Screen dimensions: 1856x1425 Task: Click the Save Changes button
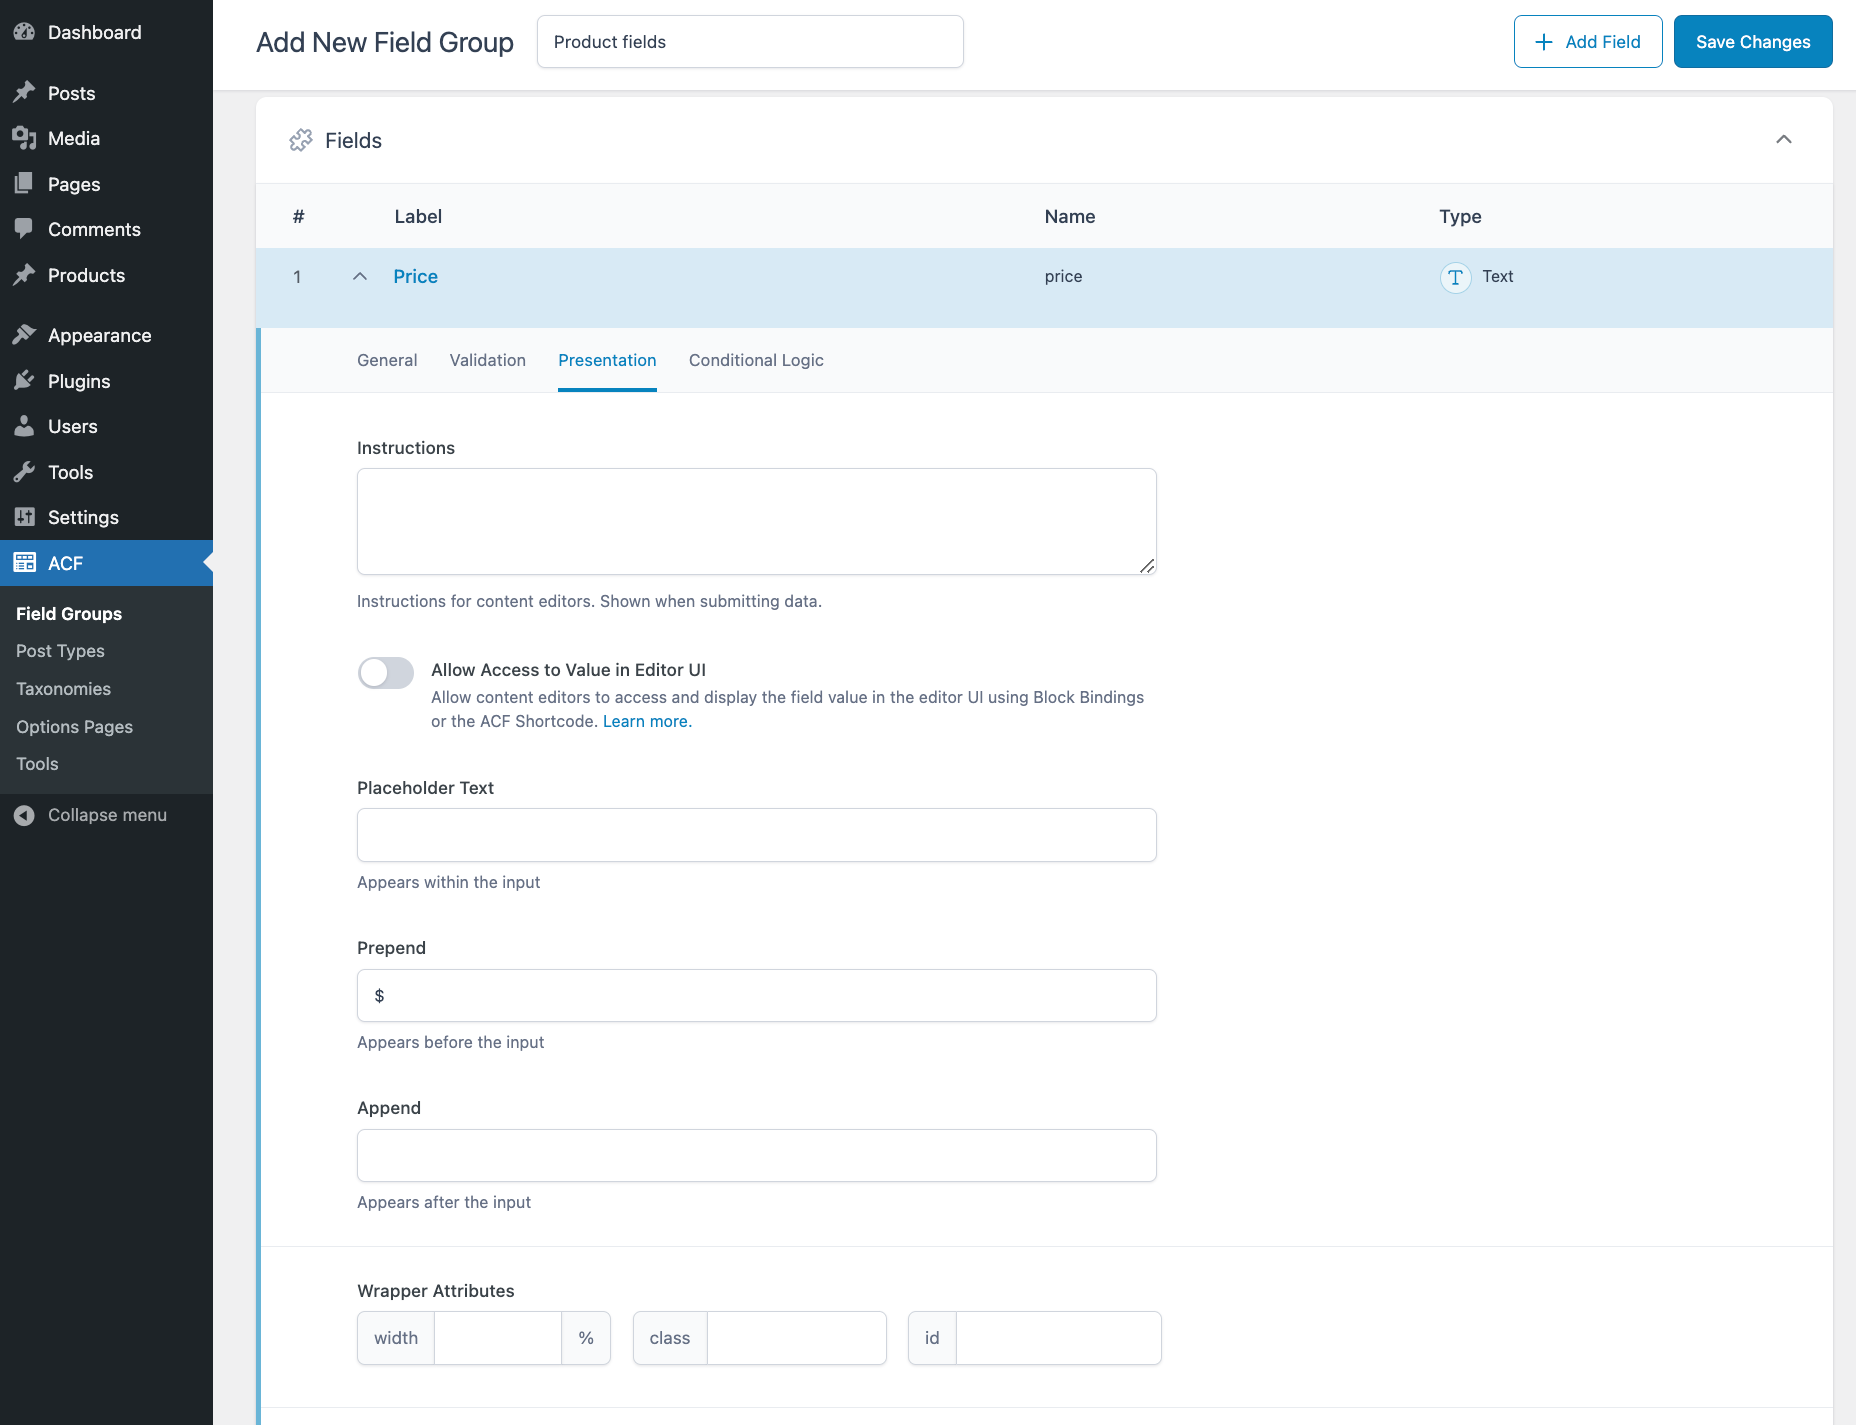pyautogui.click(x=1752, y=42)
